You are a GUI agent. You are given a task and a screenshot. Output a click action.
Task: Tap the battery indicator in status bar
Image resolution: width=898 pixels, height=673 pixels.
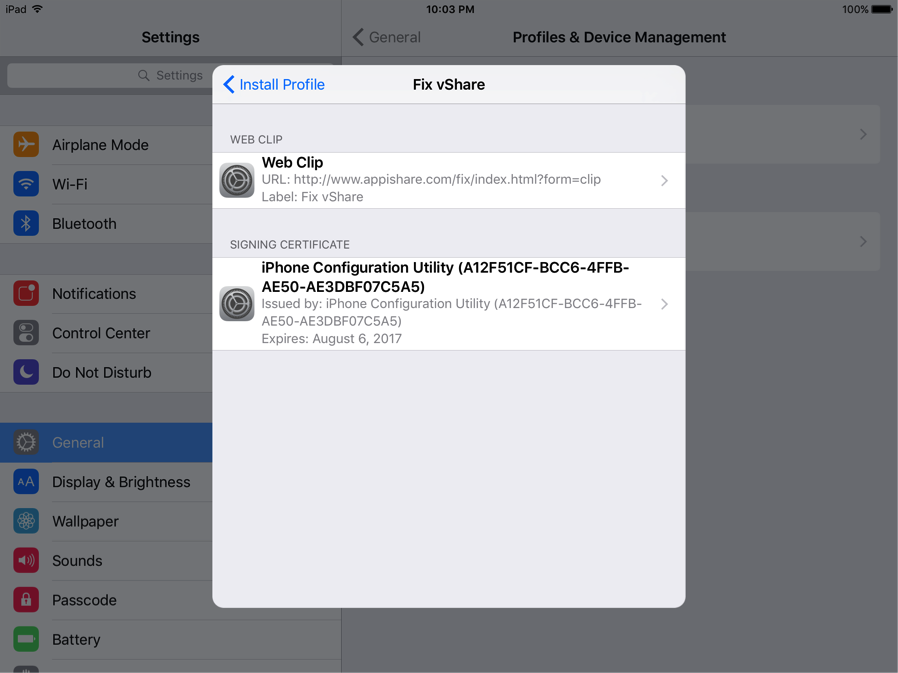tap(881, 9)
